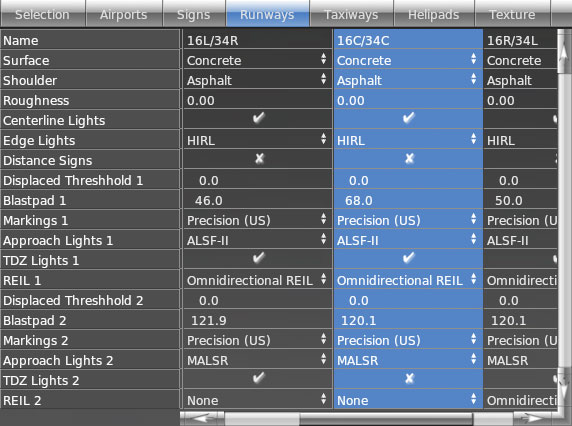Enable TDZ Lights 2 for runway 16C/34C
The image size is (572, 426).
pos(409,379)
